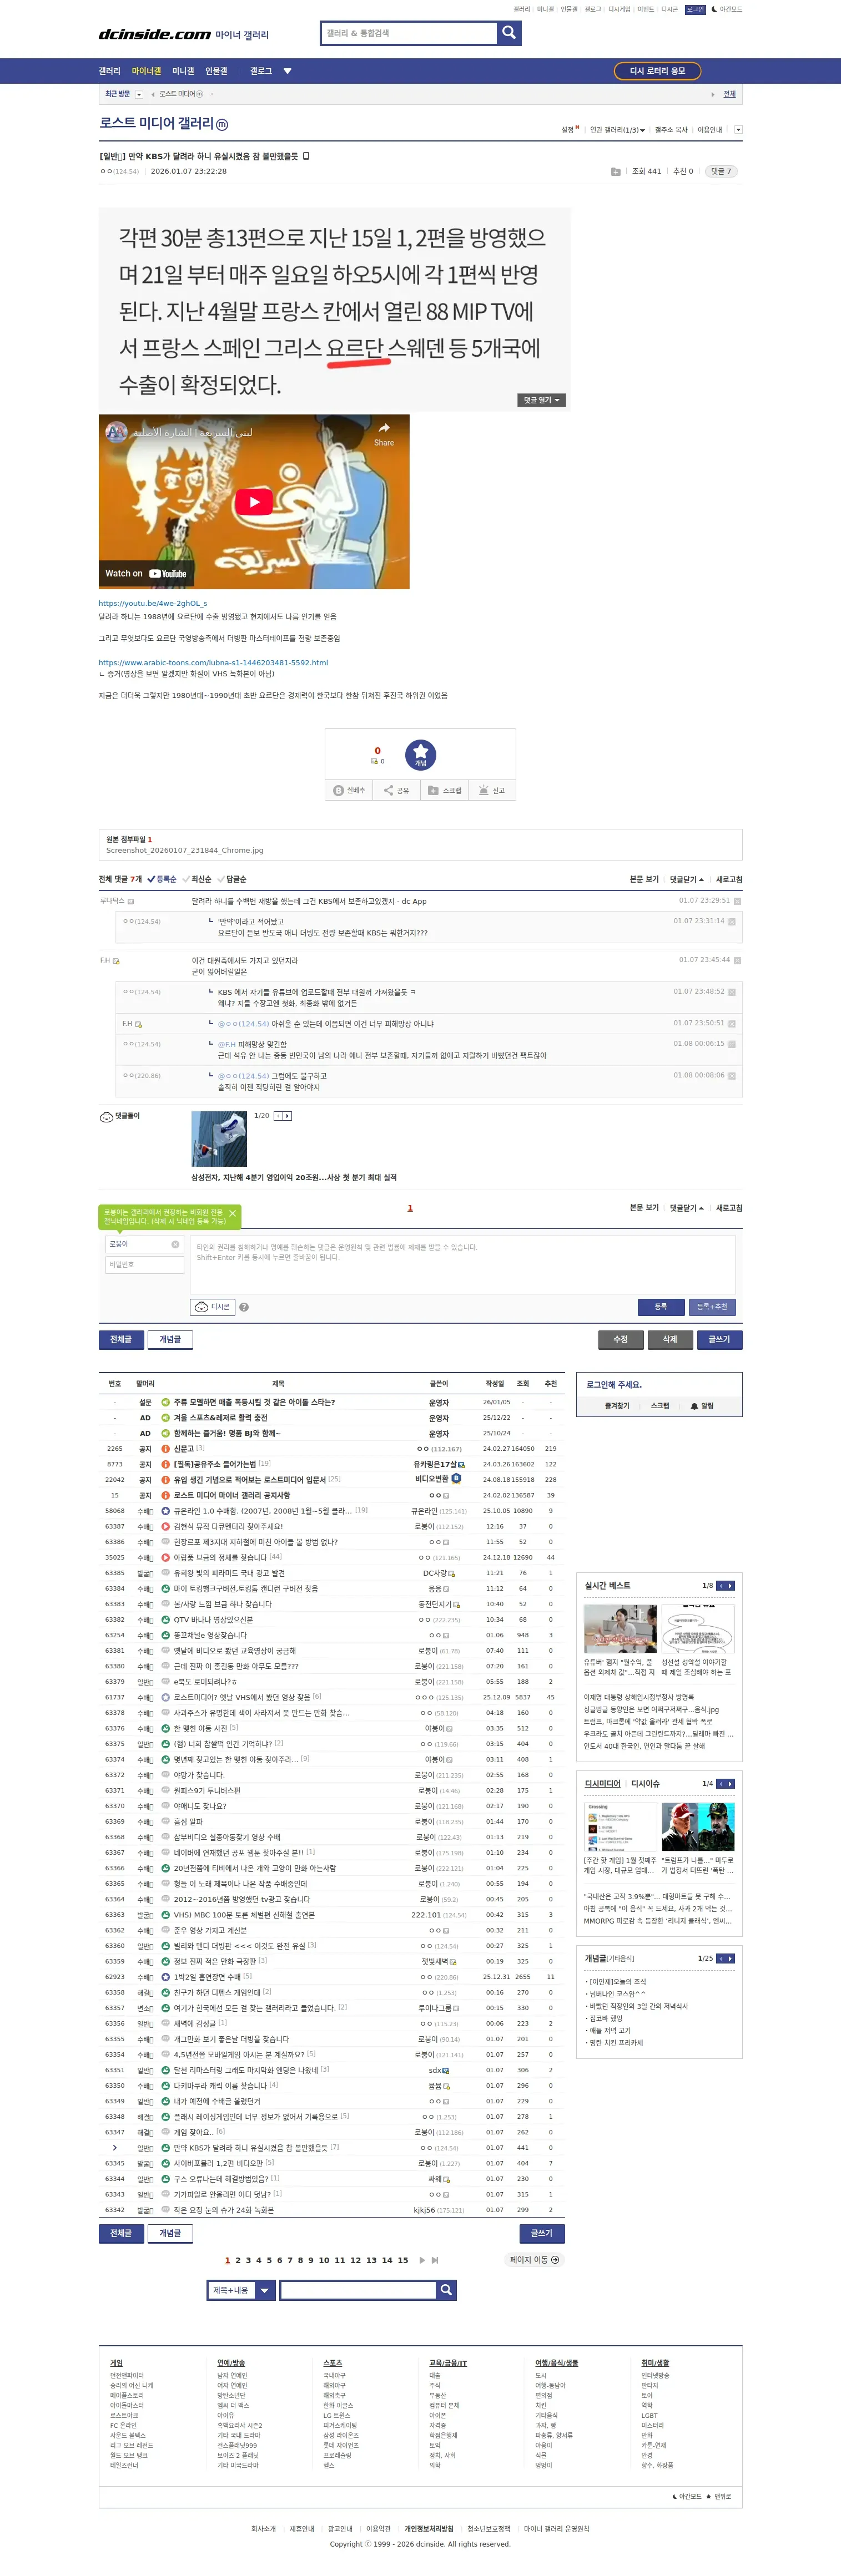Viewport: 841px width, 2576px height.
Task: Click the upper 새로고침 refresh comments link
Action: (729, 879)
